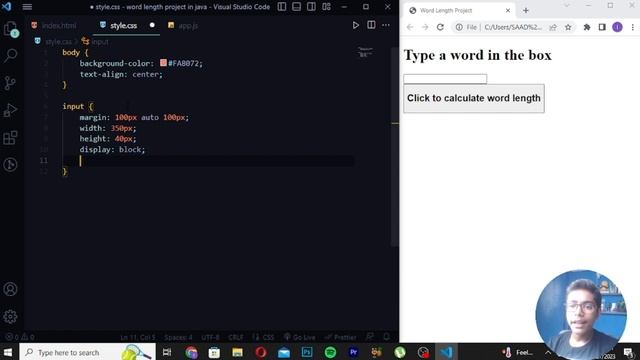The height and width of the screenshot is (360, 640).
Task: Toggle the primary side bar layout icon
Action: coord(282,7)
